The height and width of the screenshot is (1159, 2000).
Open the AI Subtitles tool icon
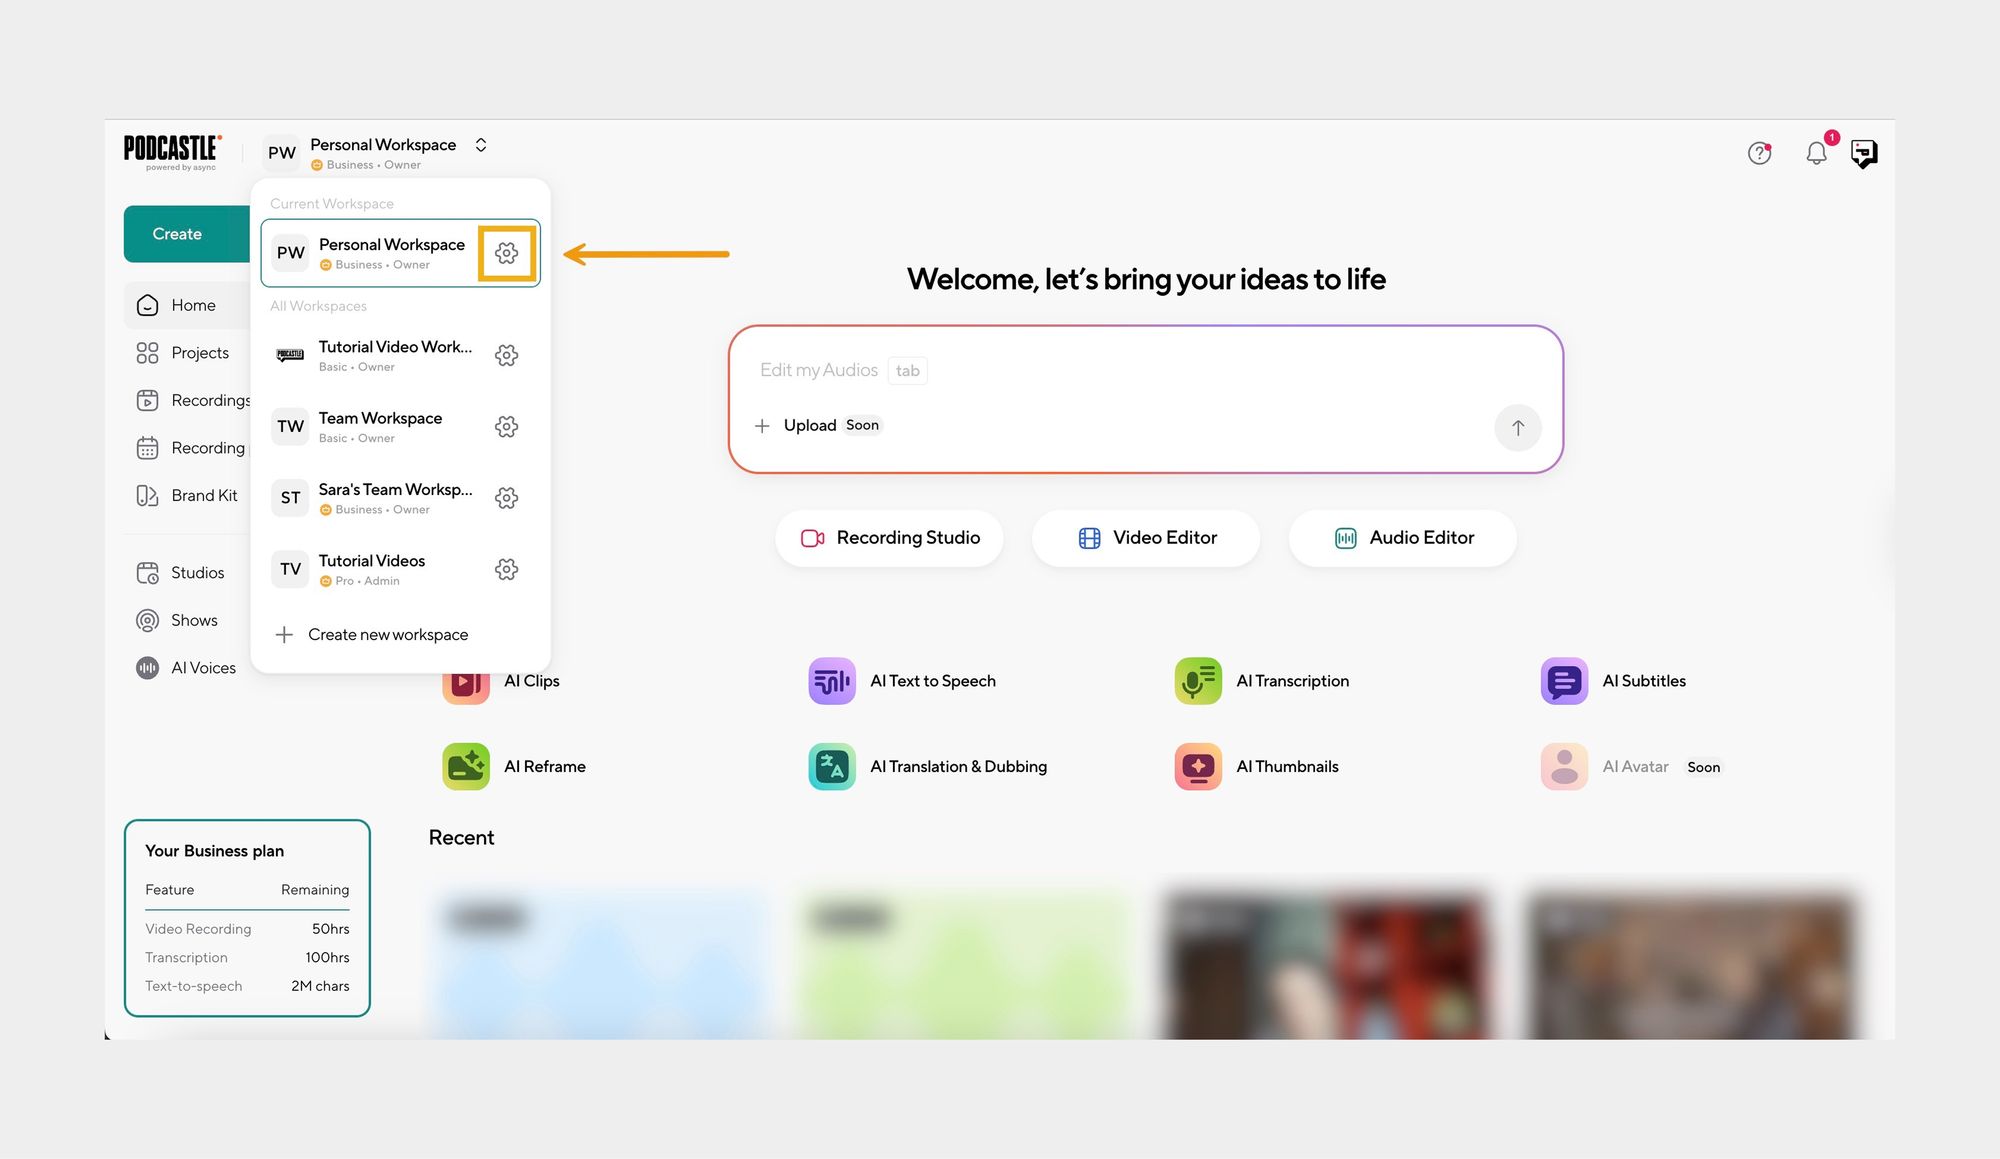[1564, 681]
